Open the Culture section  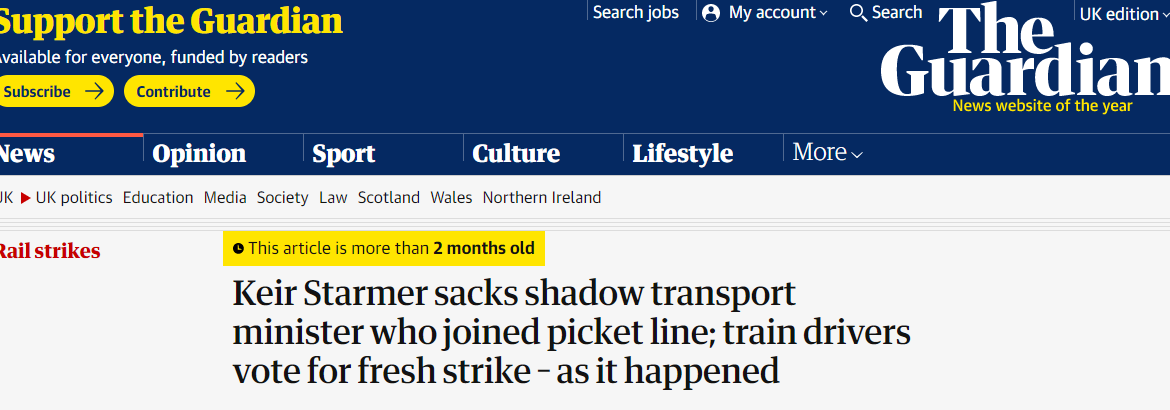pyautogui.click(x=516, y=154)
